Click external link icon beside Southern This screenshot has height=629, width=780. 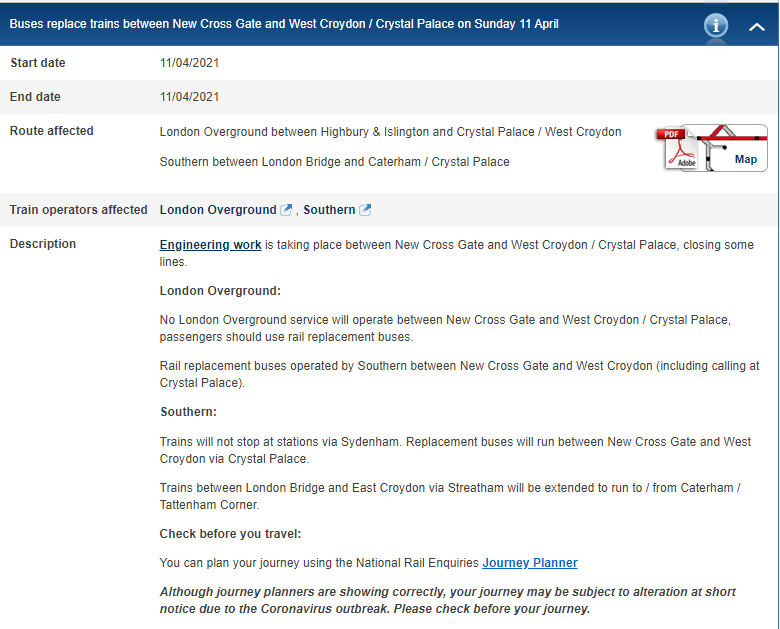365,210
